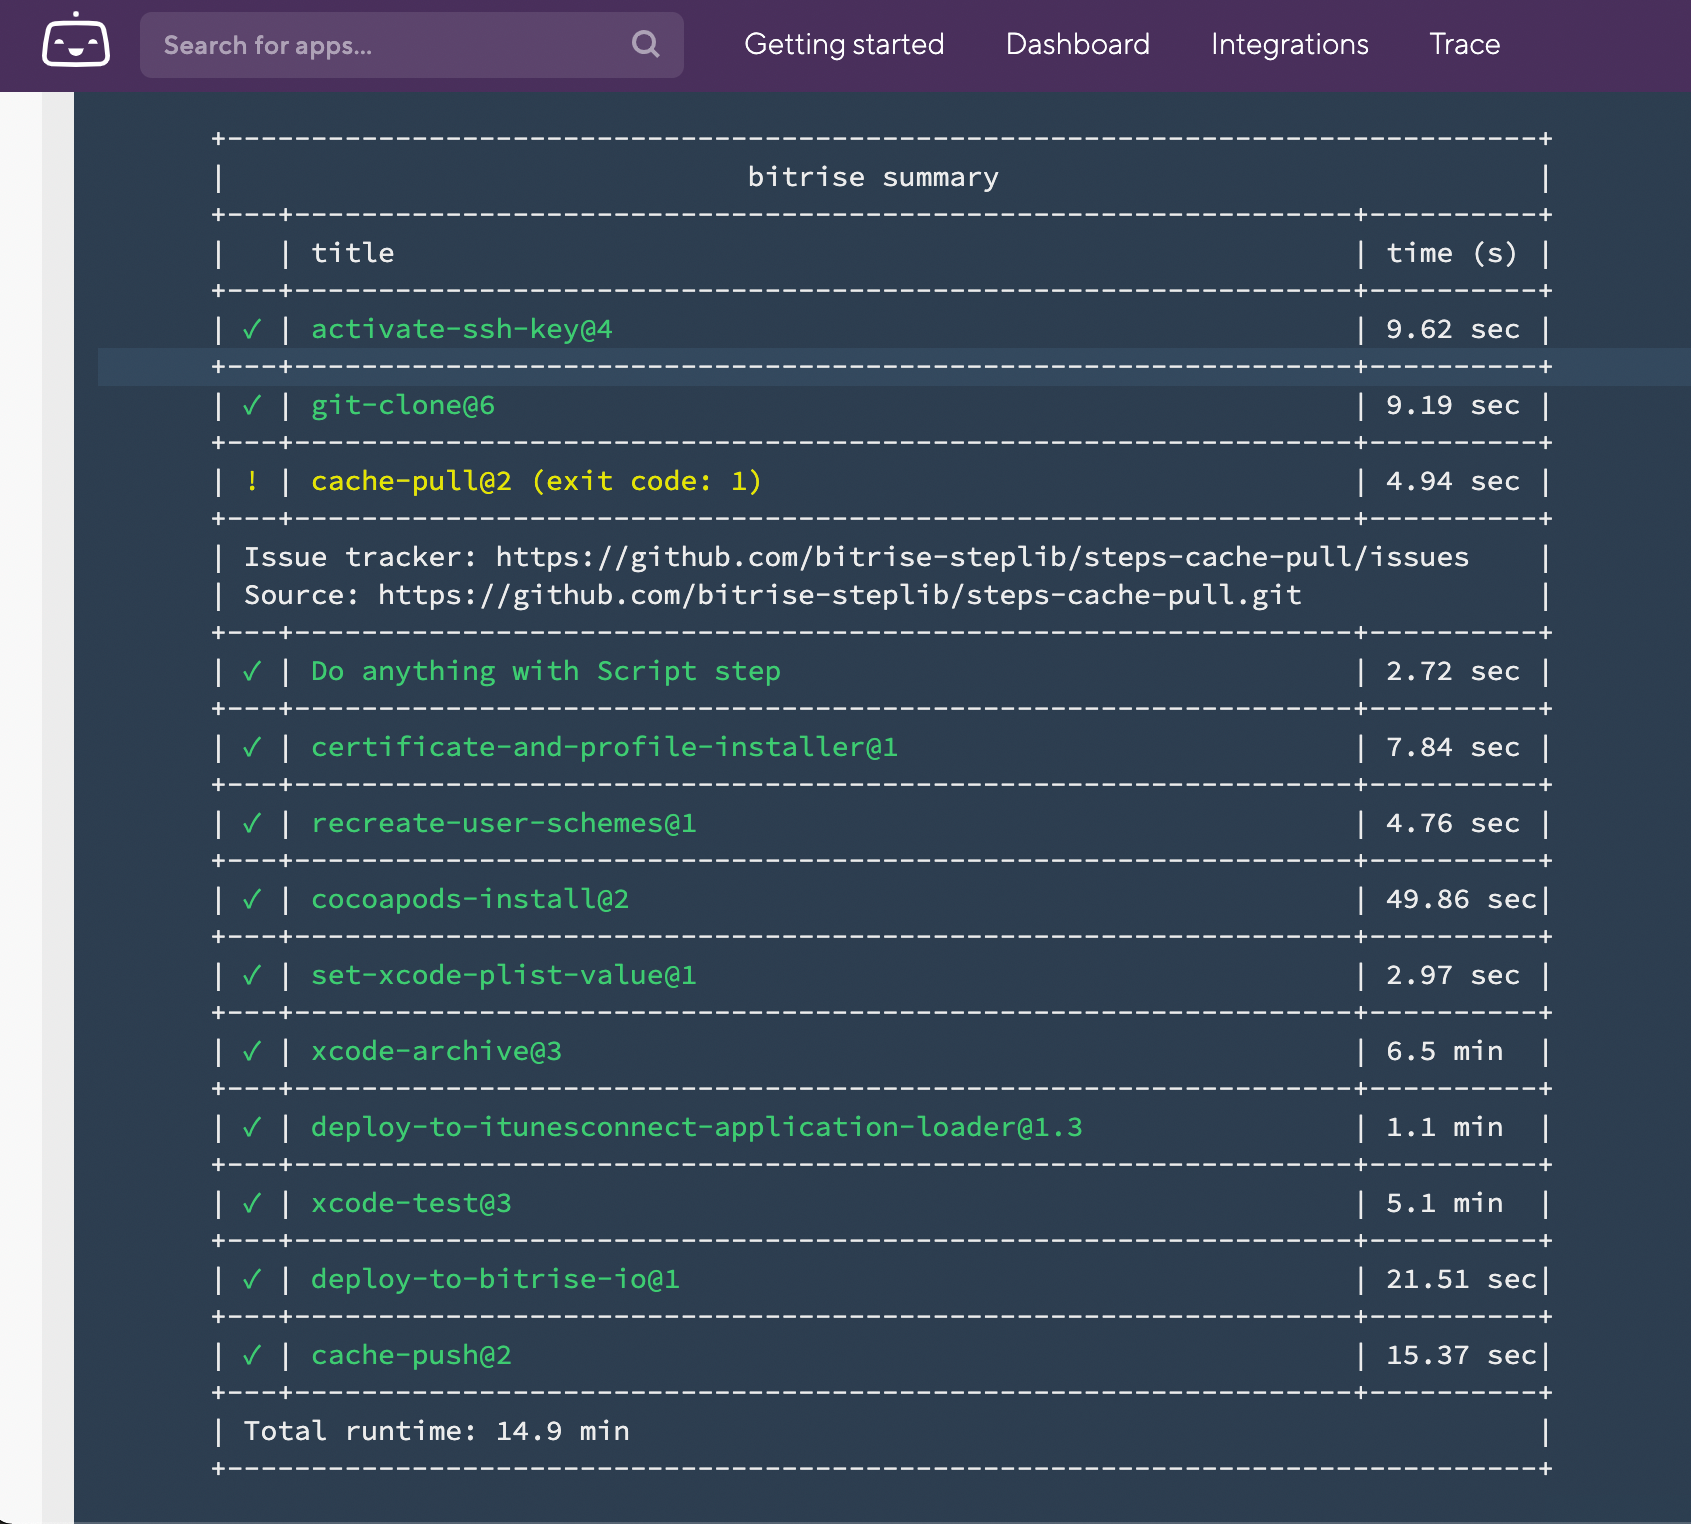Click the 'Do anything with Script step' line
Image resolution: width=1691 pixels, height=1524 pixels.
point(546,671)
